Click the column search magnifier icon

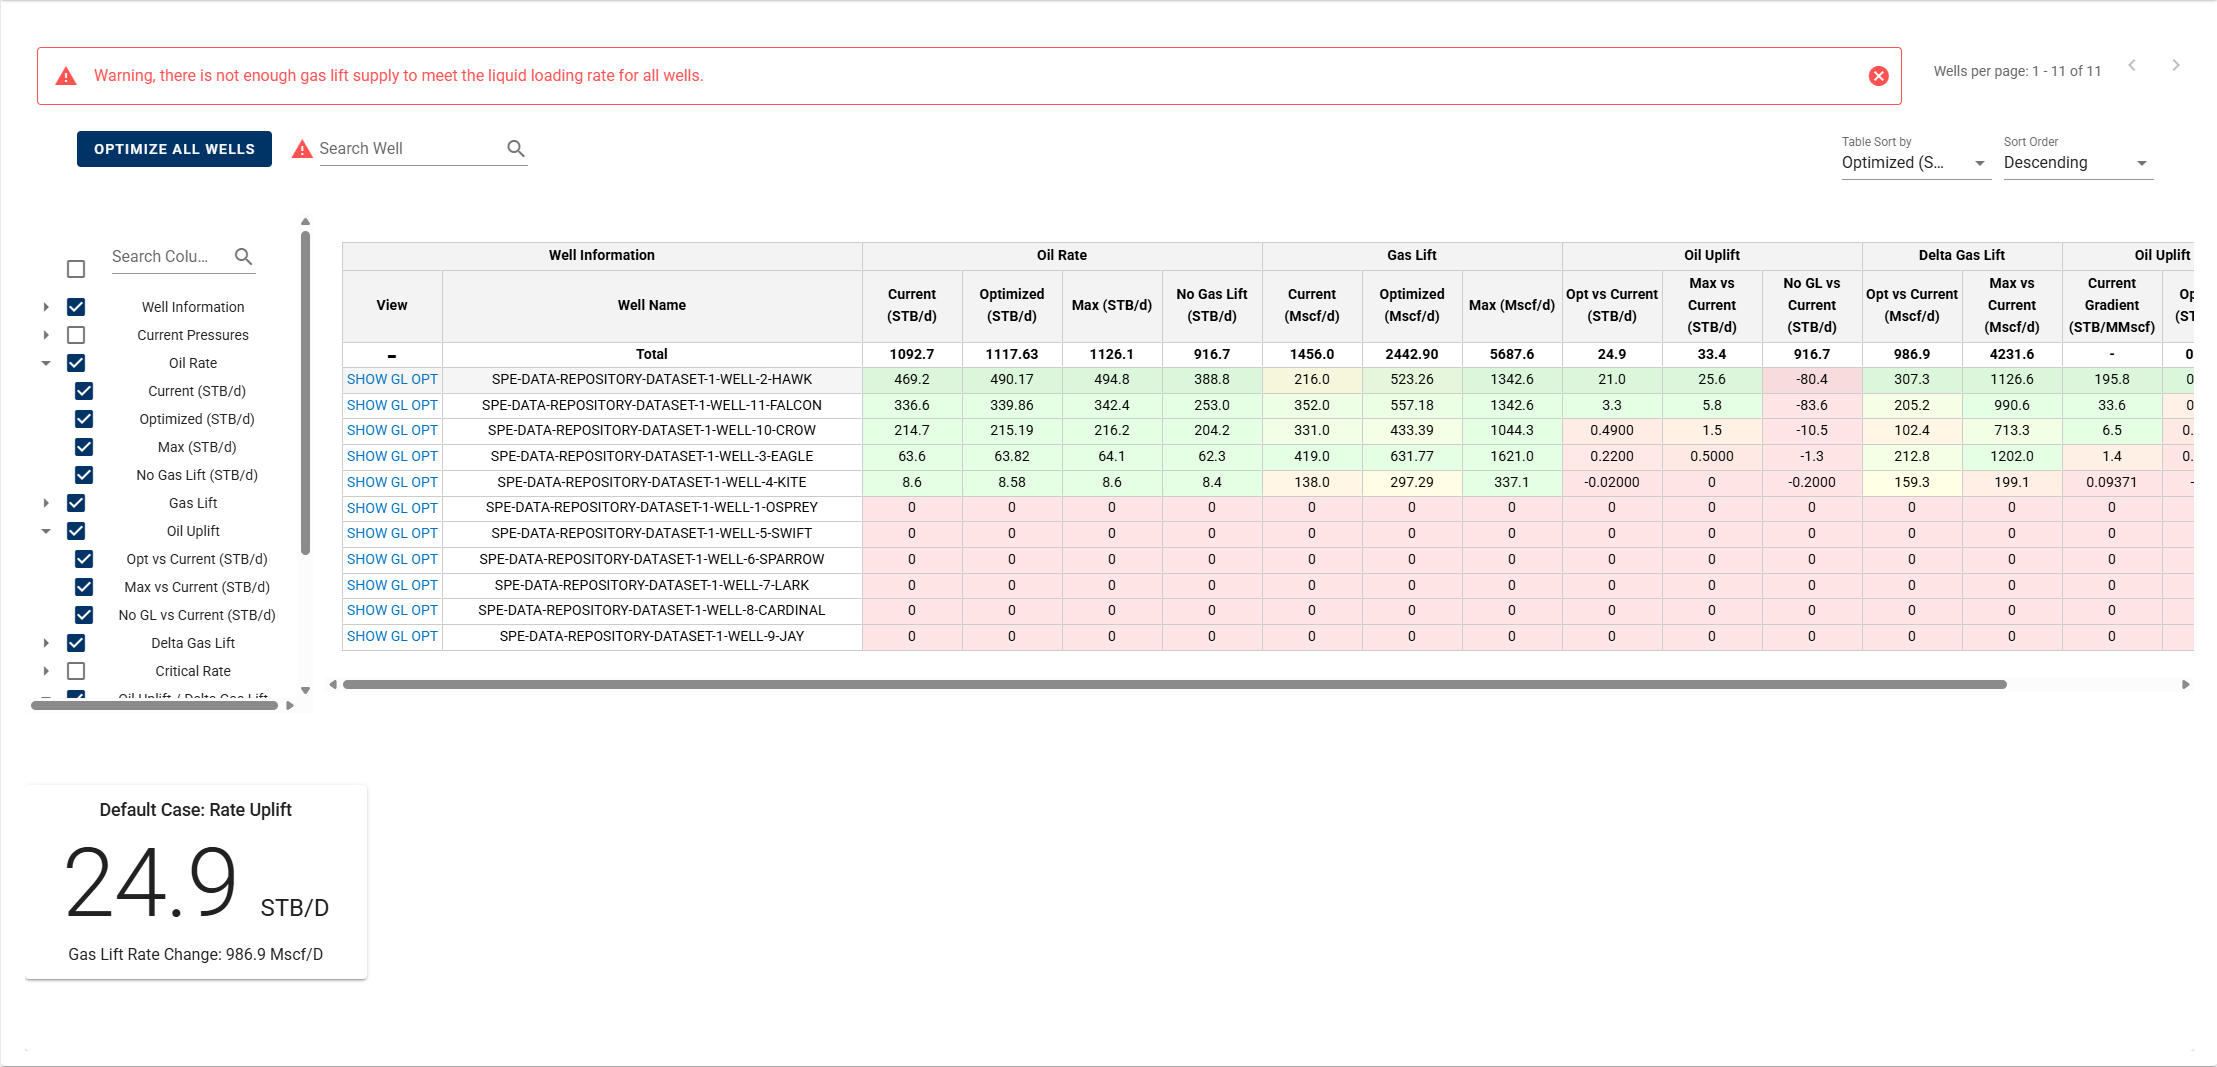tap(243, 257)
